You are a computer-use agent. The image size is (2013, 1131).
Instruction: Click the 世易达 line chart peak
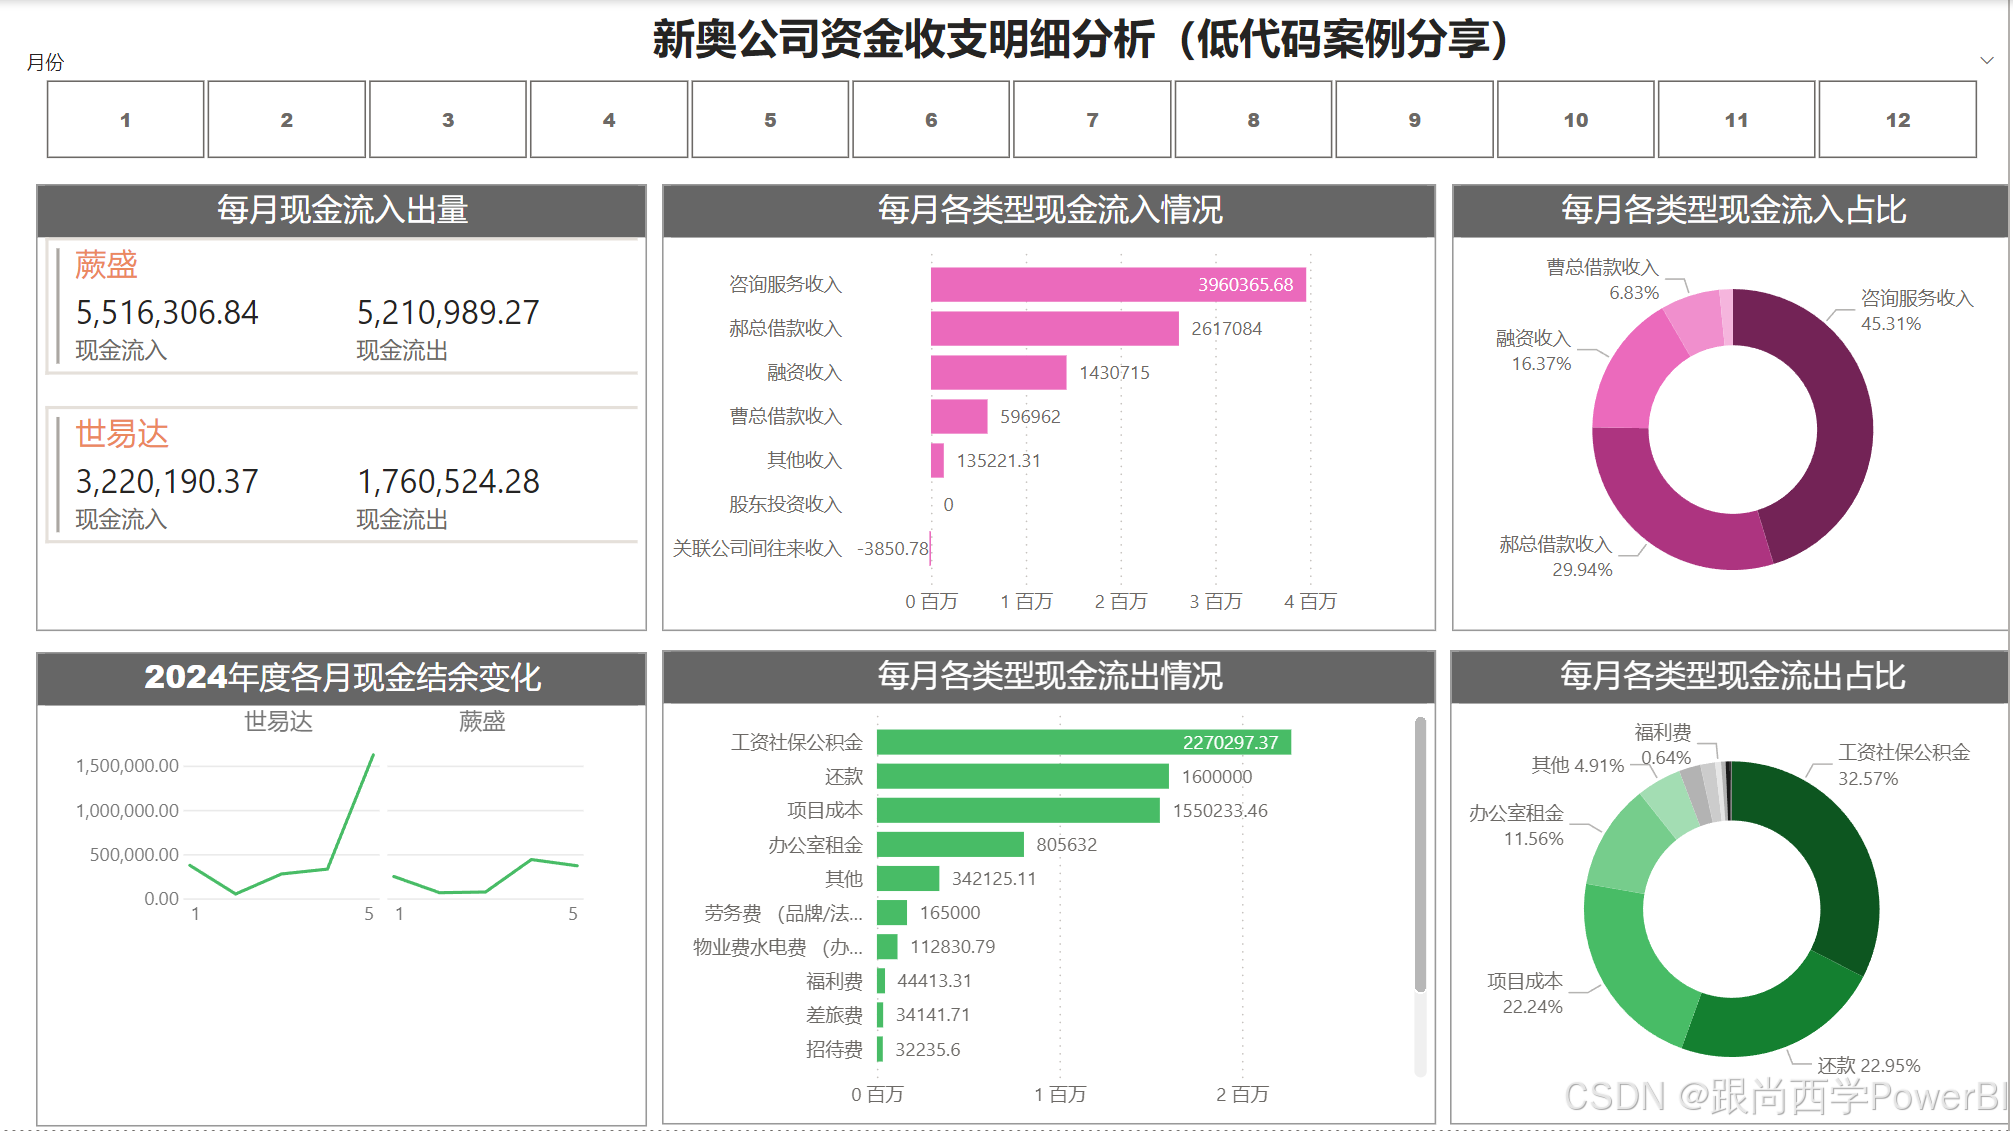pos(373,755)
